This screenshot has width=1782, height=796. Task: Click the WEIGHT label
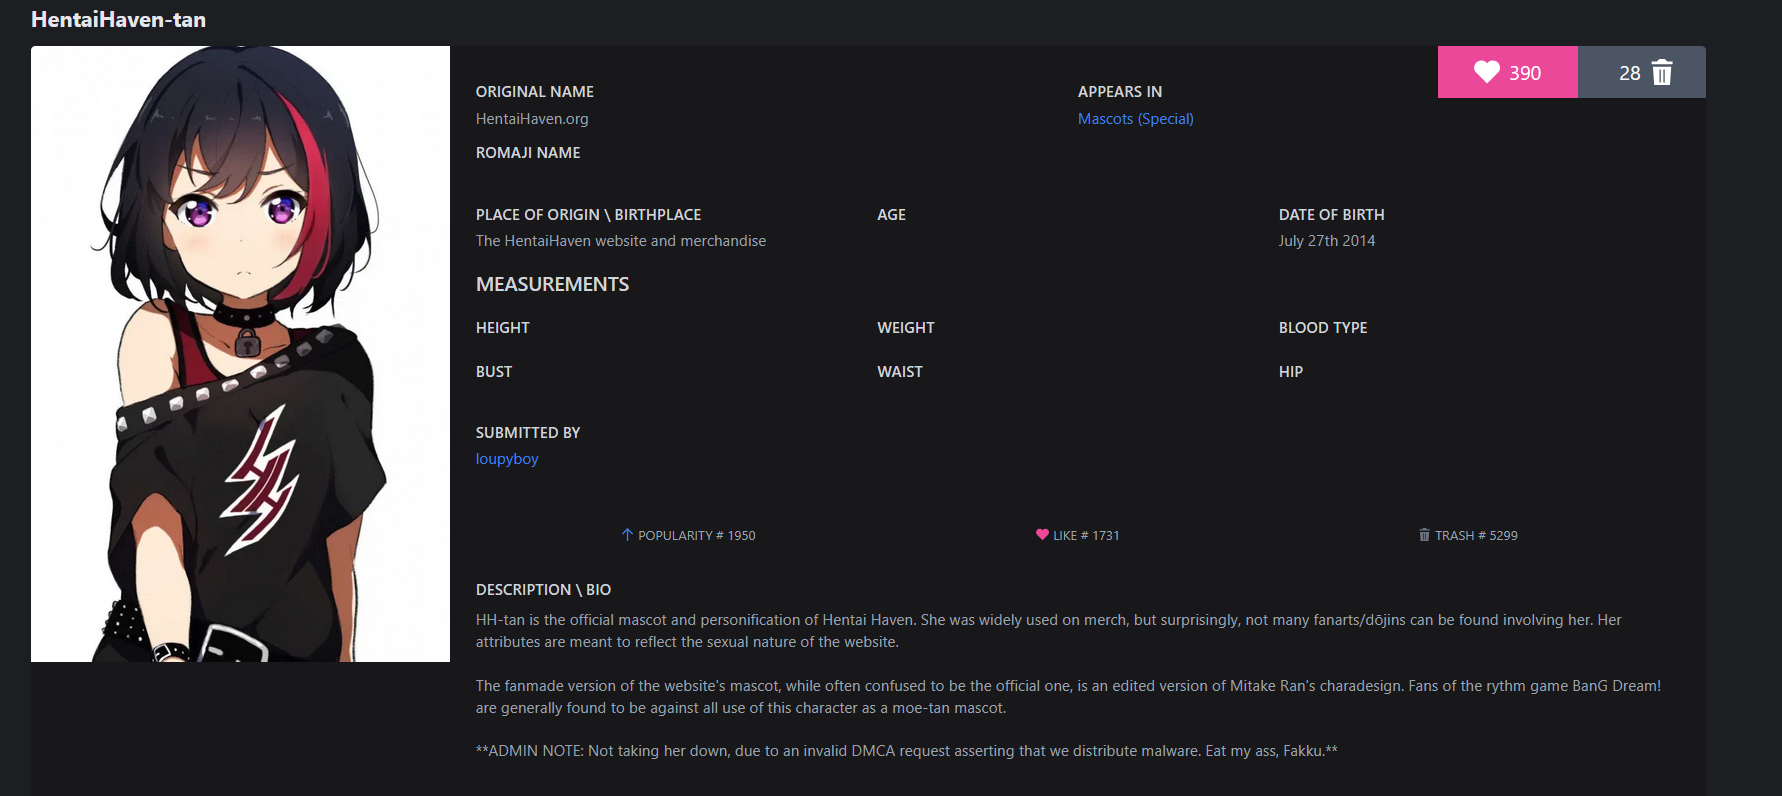(x=906, y=328)
